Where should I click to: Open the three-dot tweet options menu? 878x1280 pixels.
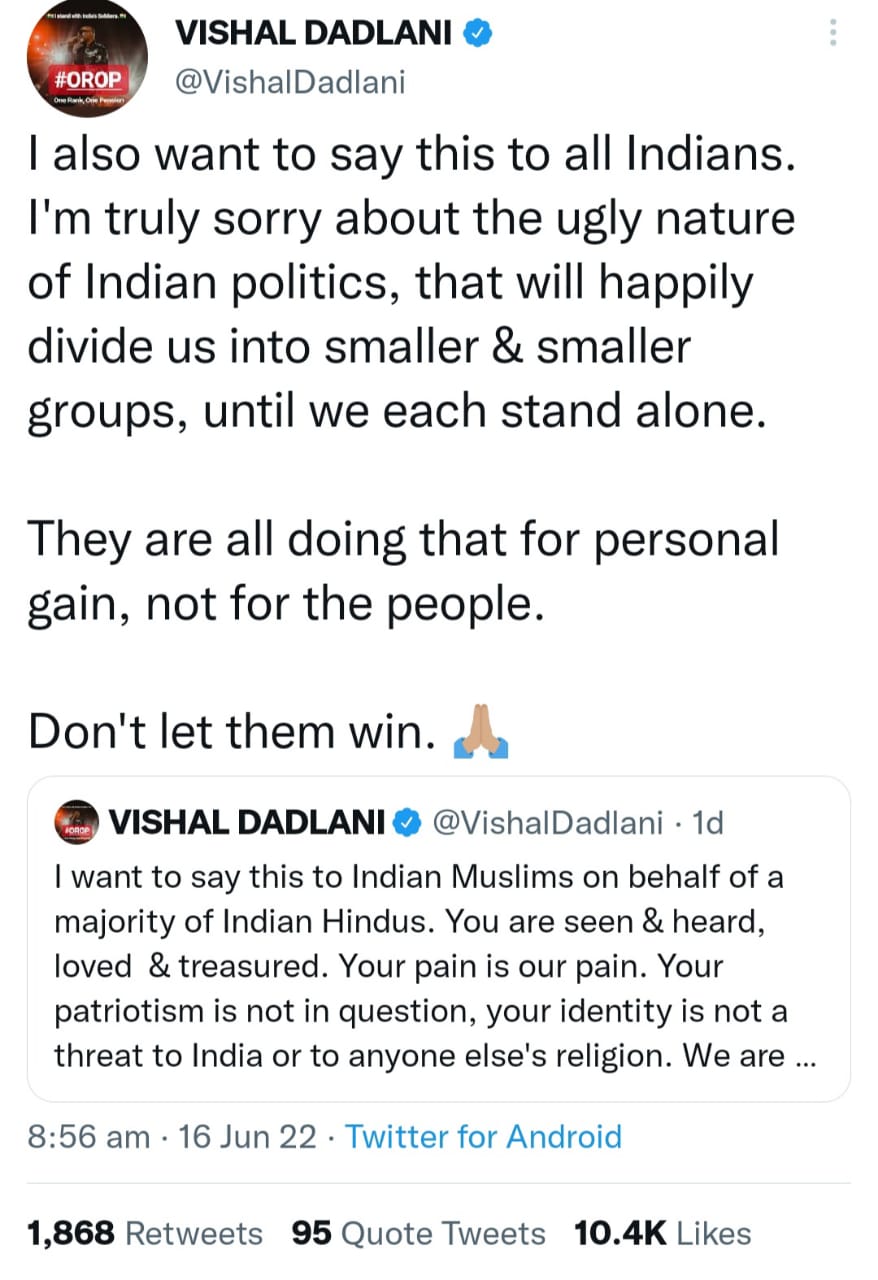tap(833, 32)
